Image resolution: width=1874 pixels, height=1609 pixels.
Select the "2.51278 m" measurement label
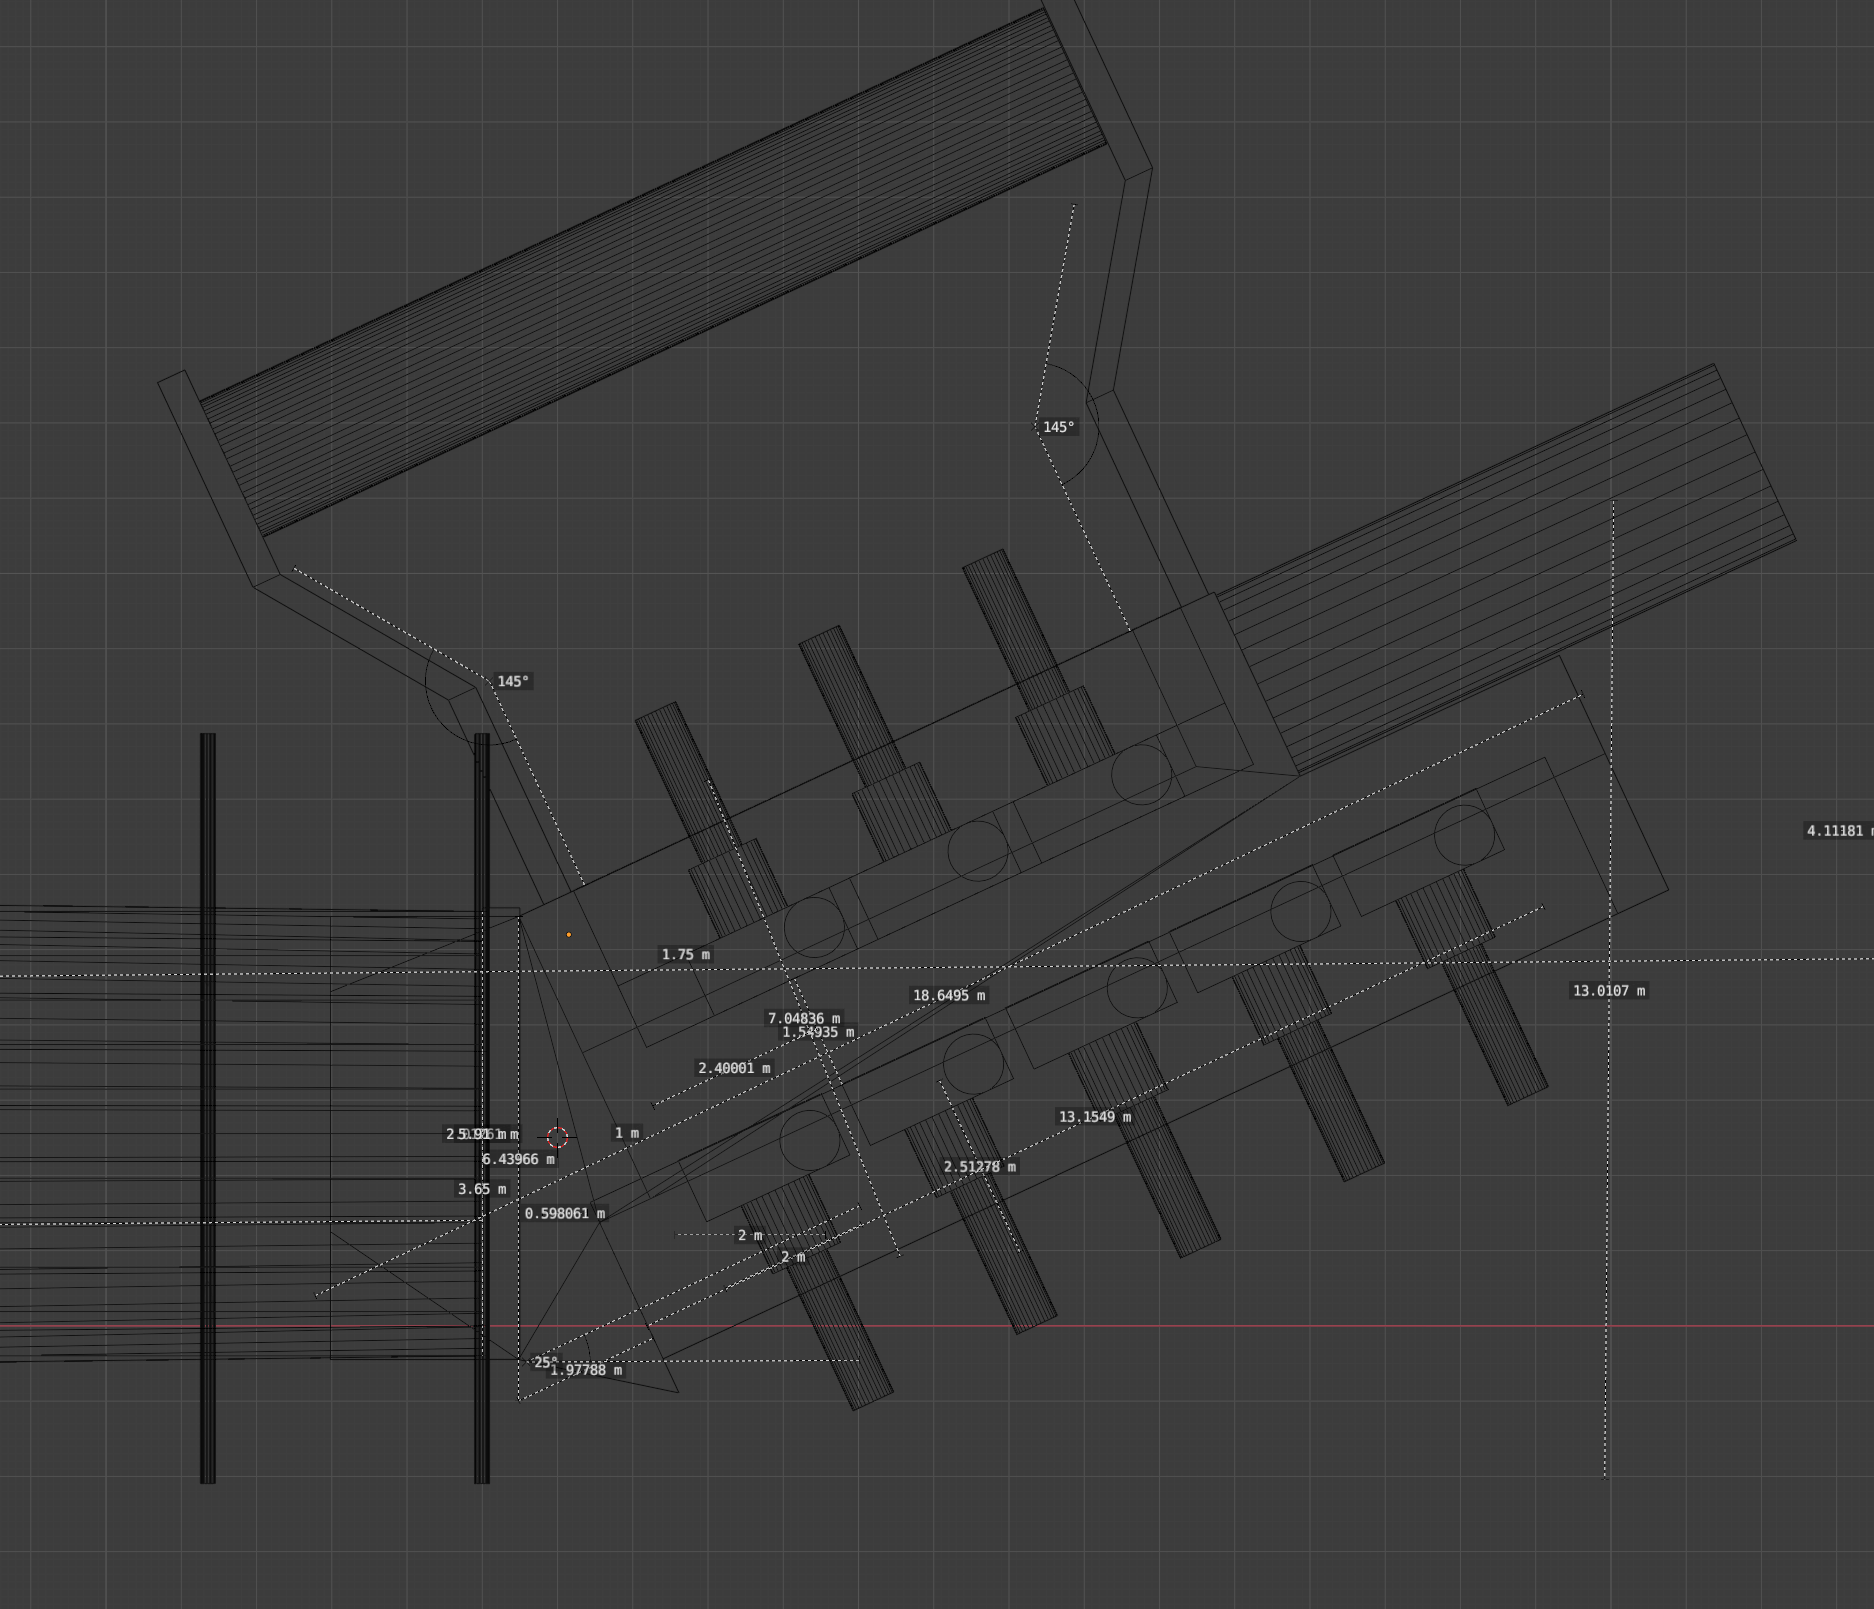click(x=980, y=1167)
